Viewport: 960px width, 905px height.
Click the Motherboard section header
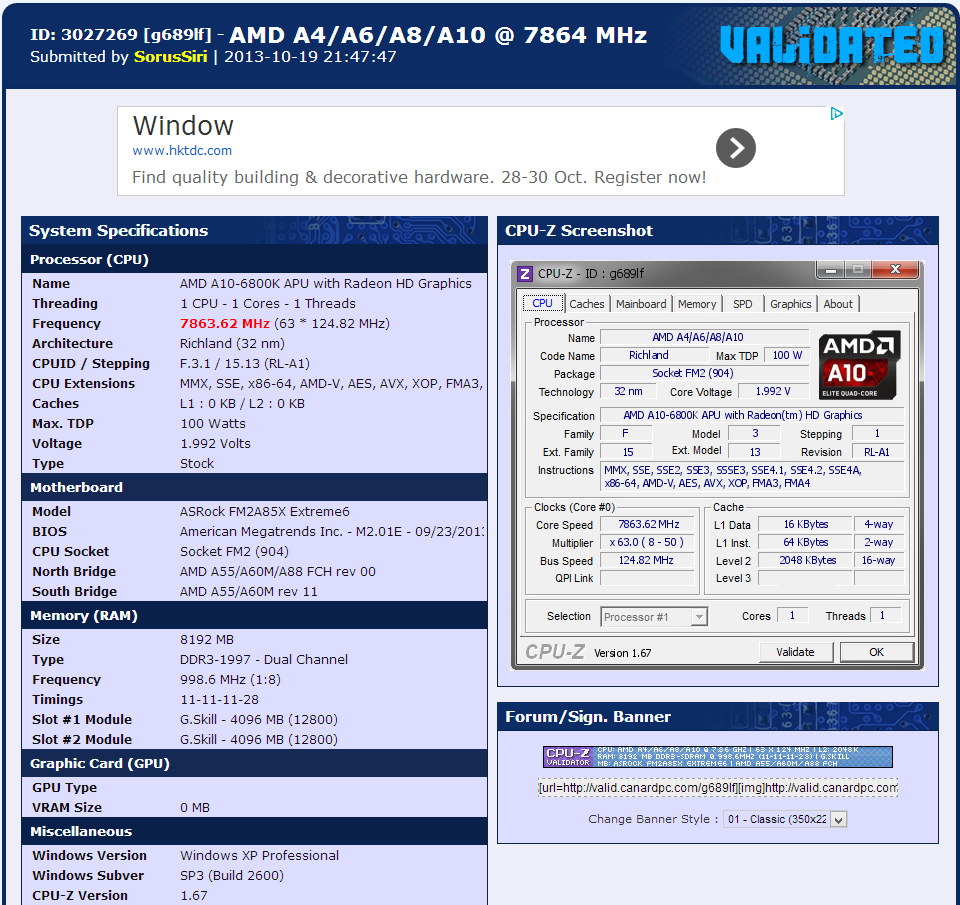point(255,487)
